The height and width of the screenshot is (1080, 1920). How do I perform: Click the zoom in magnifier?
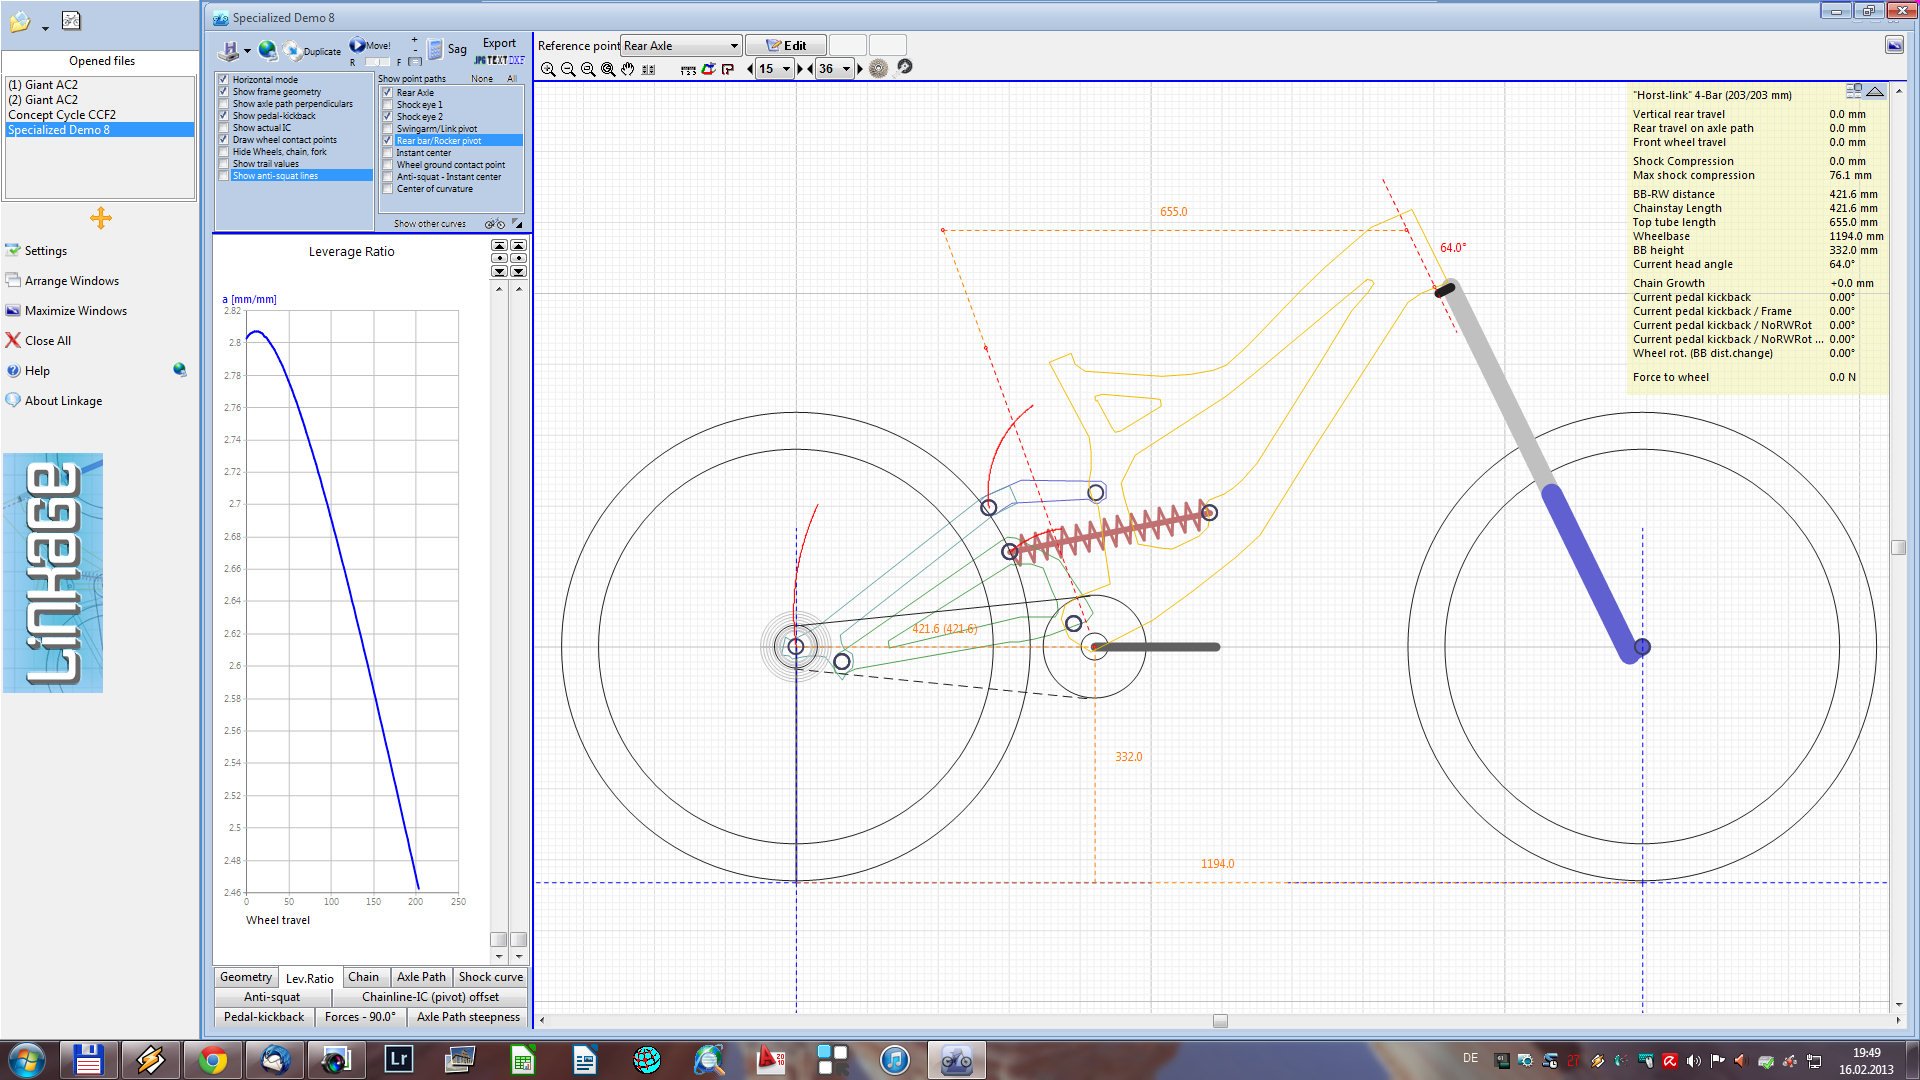[x=548, y=69]
